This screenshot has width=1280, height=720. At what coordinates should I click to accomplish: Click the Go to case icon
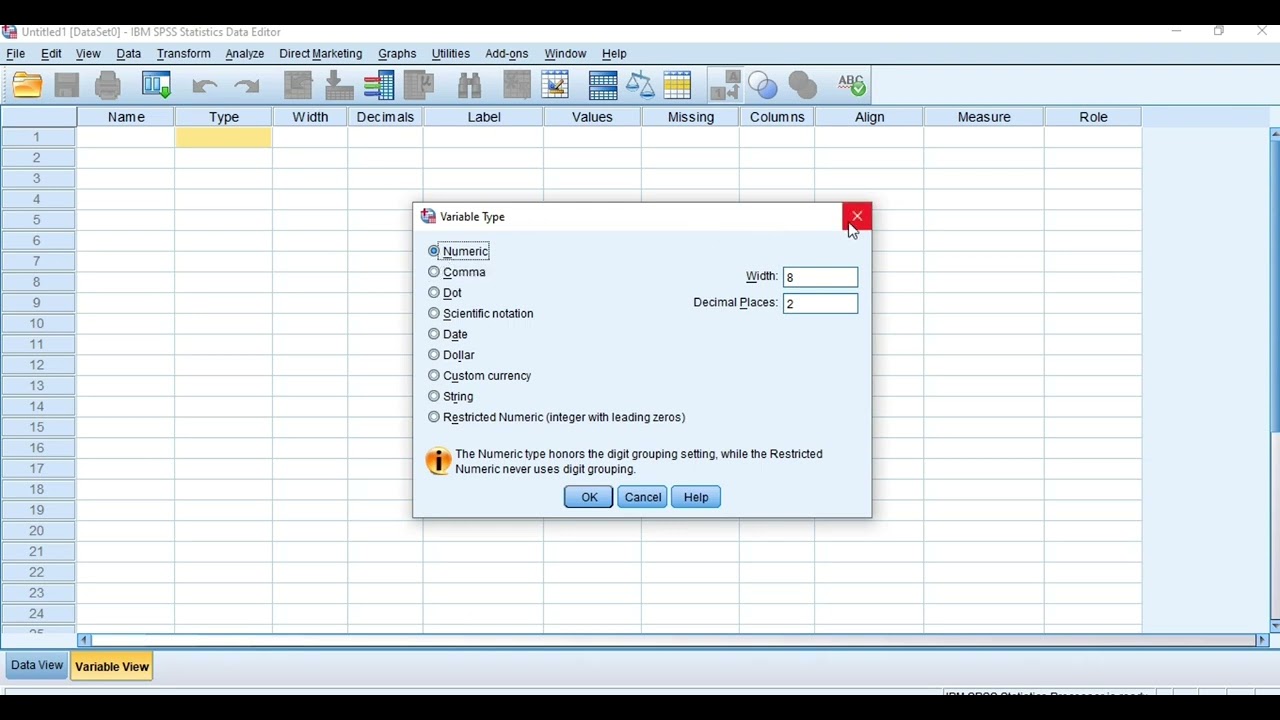(x=298, y=86)
